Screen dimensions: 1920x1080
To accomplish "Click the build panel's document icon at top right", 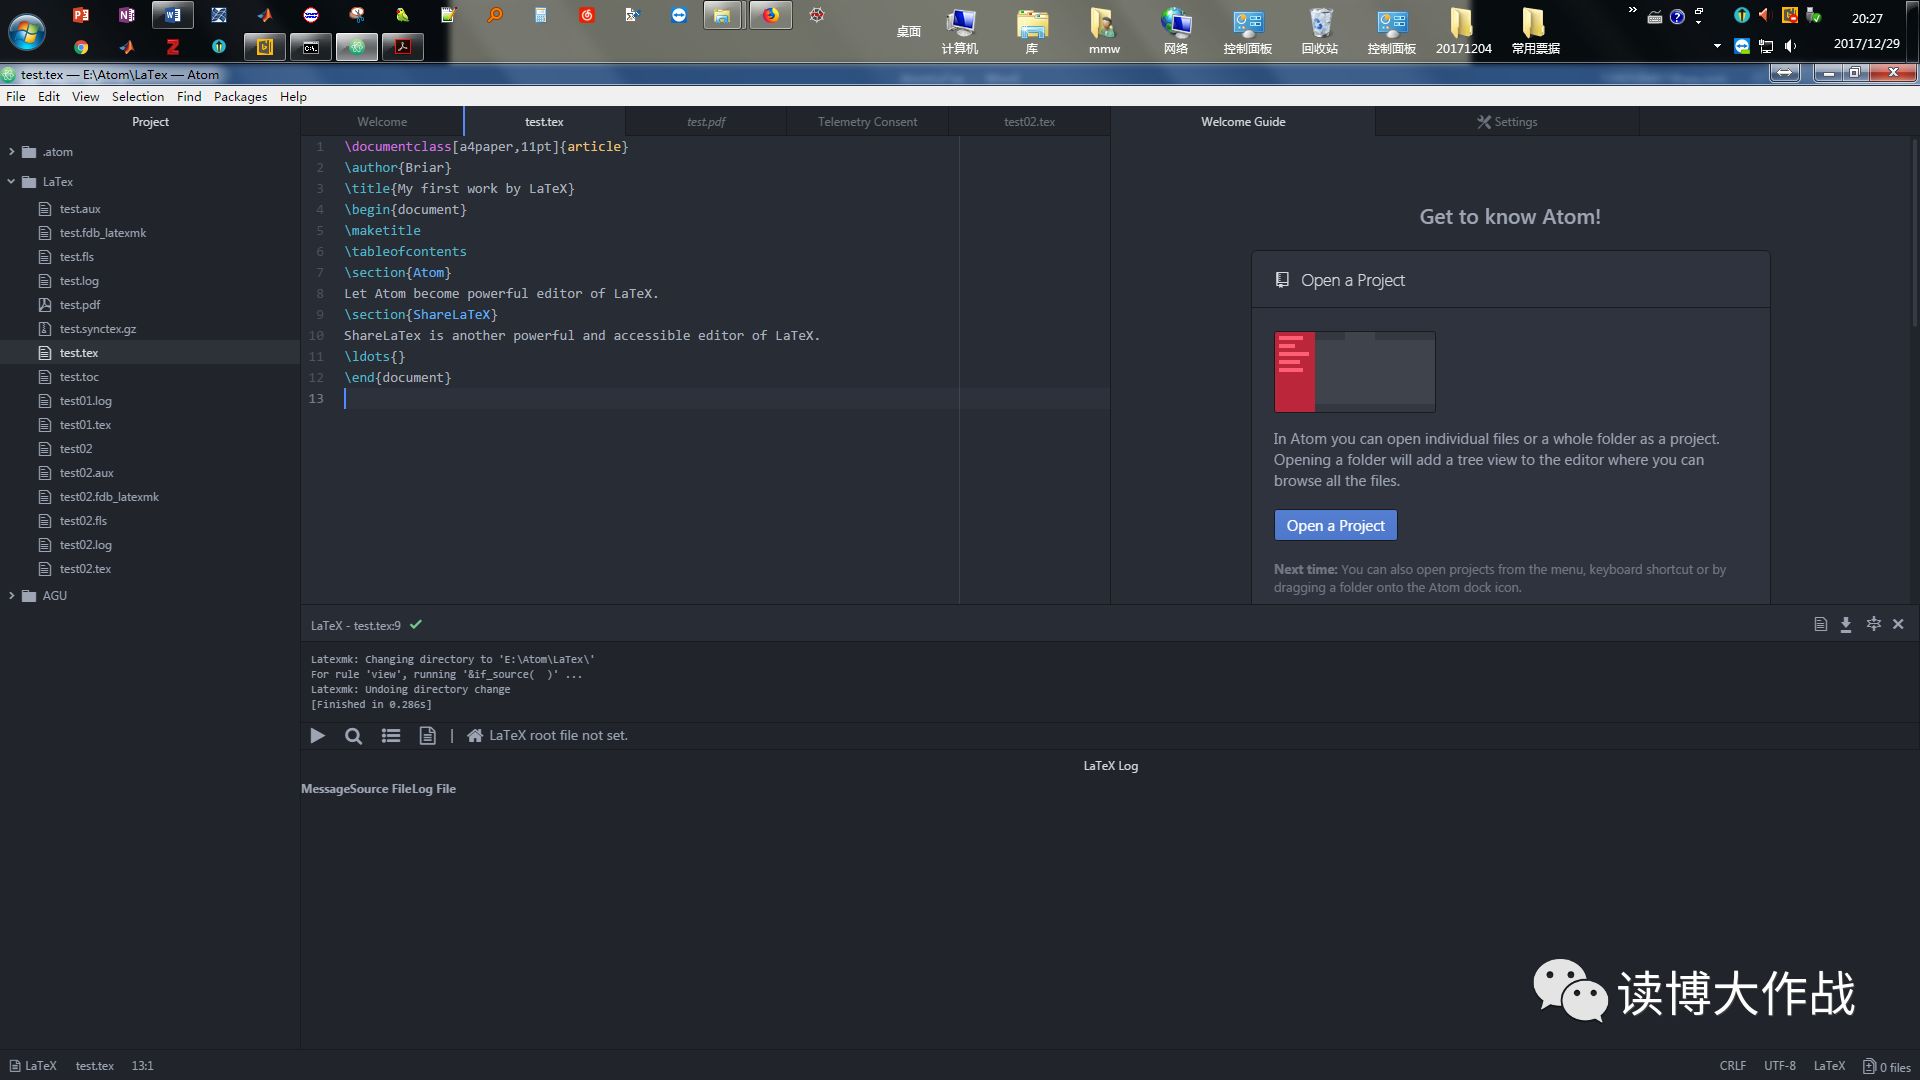I will [1820, 624].
